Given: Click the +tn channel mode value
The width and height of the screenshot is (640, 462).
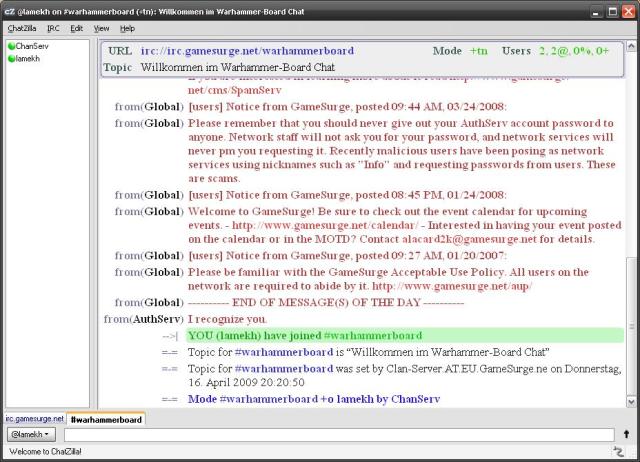Looking at the screenshot, I should tap(478, 51).
